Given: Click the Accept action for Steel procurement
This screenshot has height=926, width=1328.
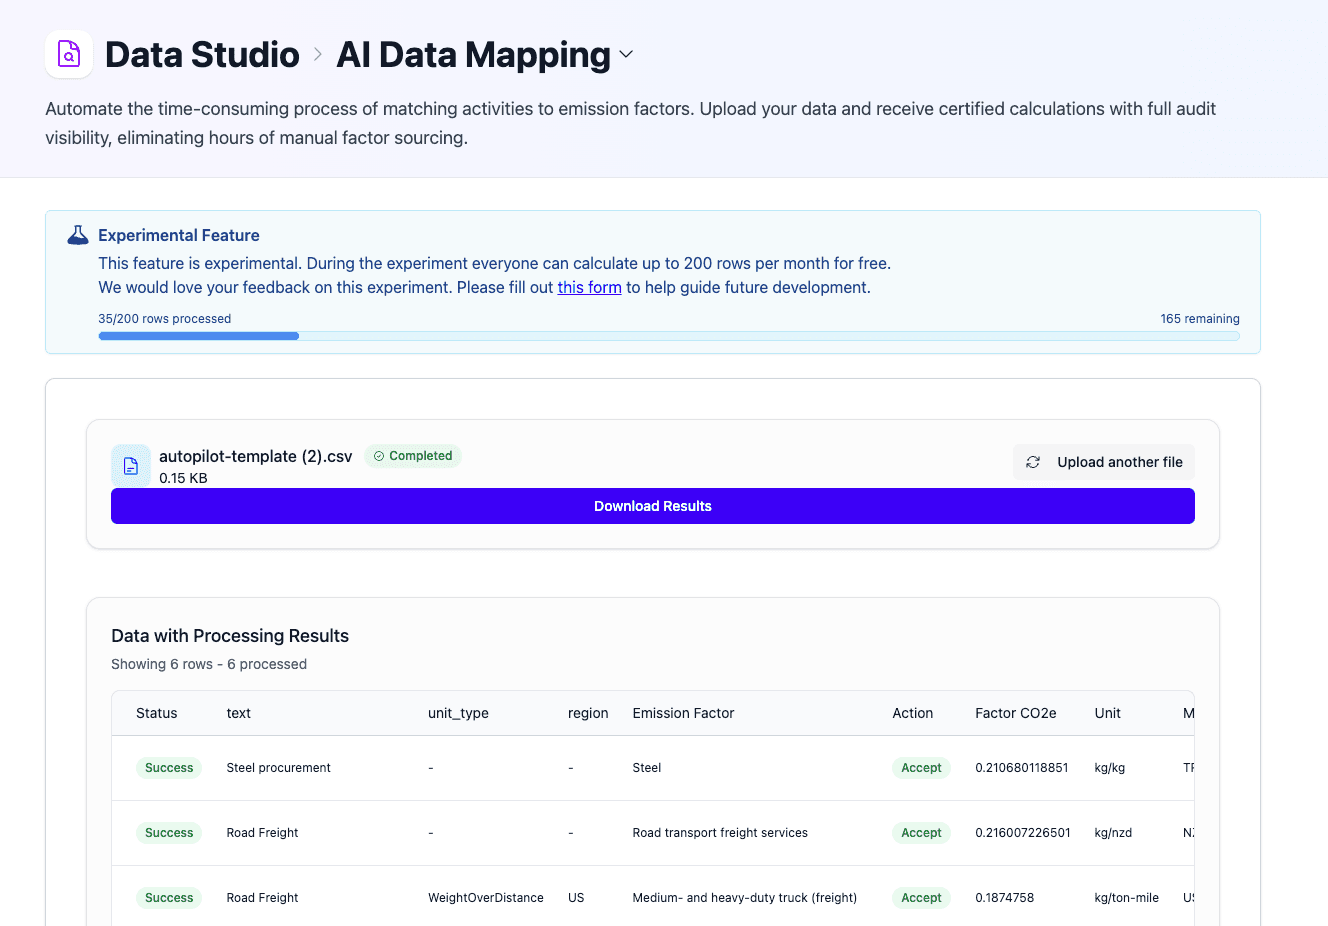Looking at the screenshot, I should click(x=921, y=768).
